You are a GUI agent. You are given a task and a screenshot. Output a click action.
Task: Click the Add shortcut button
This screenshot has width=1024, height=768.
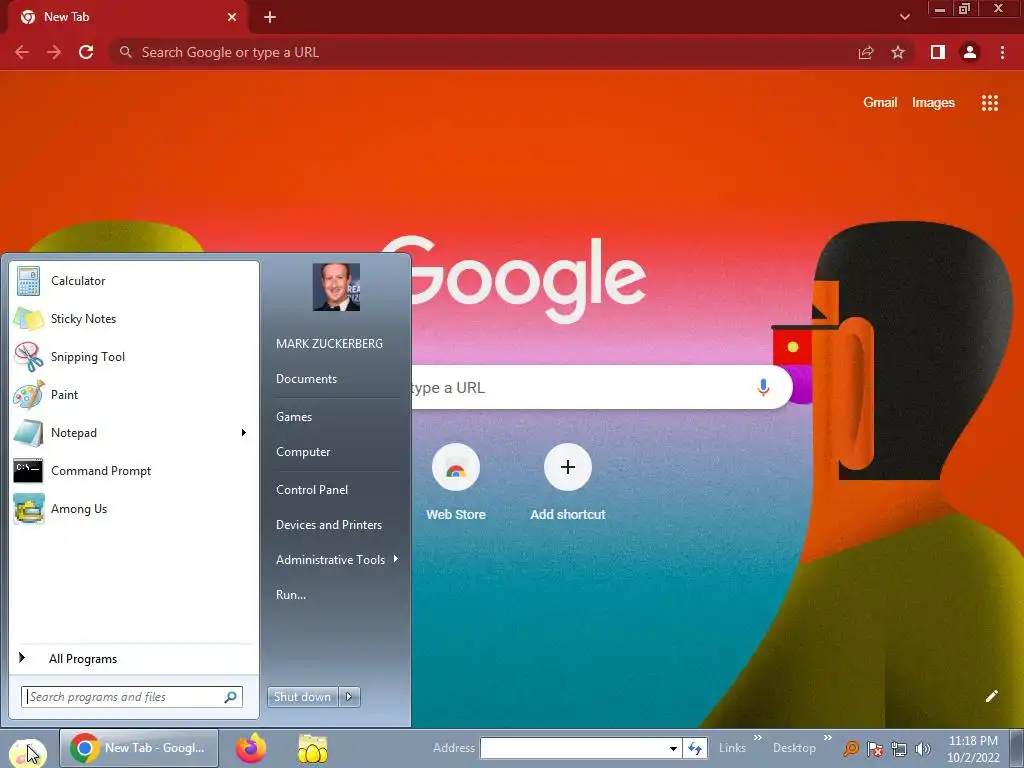568,483
